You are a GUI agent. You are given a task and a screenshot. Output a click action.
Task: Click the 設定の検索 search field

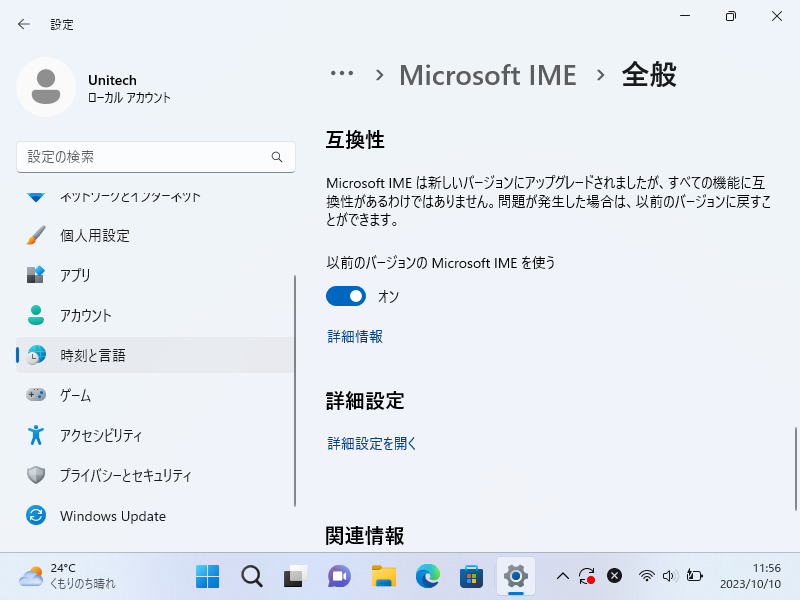click(x=156, y=157)
